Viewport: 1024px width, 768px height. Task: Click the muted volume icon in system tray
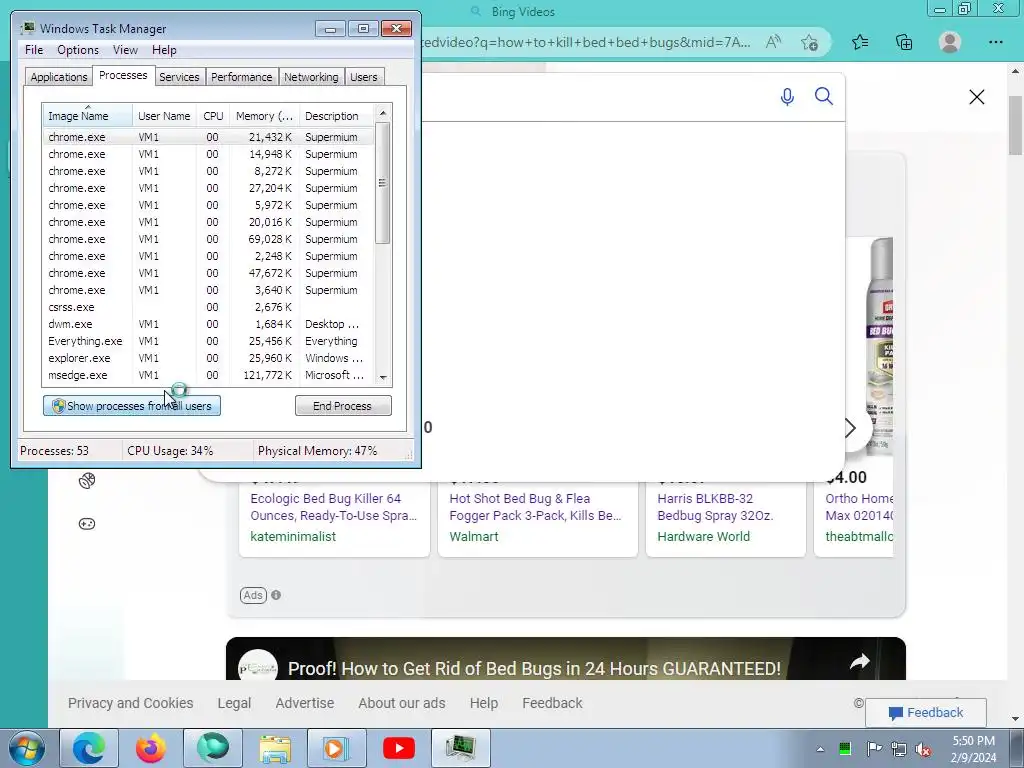(923, 749)
